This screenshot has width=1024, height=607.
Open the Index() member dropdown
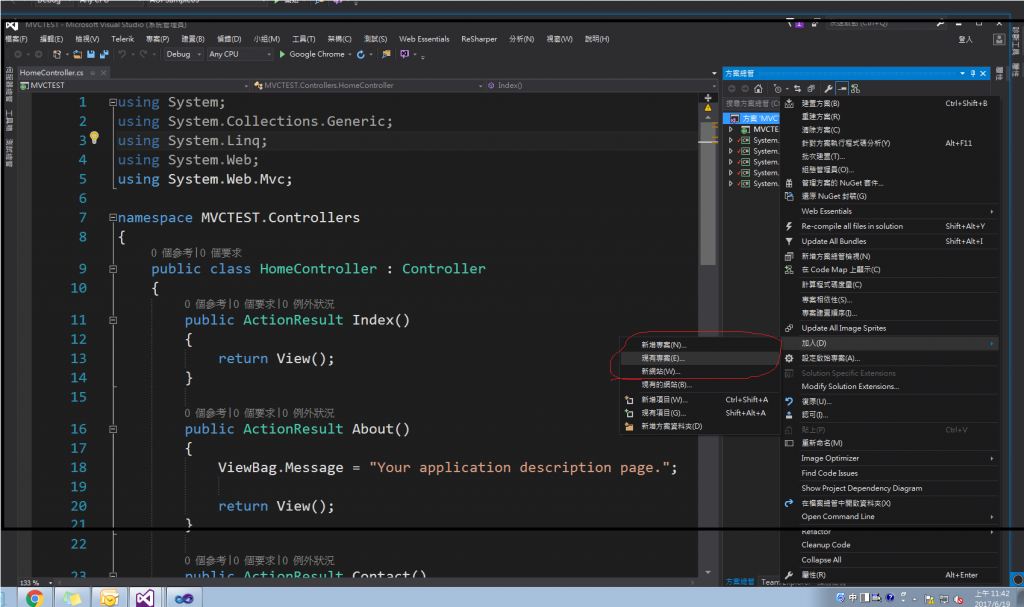pyautogui.click(x=601, y=85)
